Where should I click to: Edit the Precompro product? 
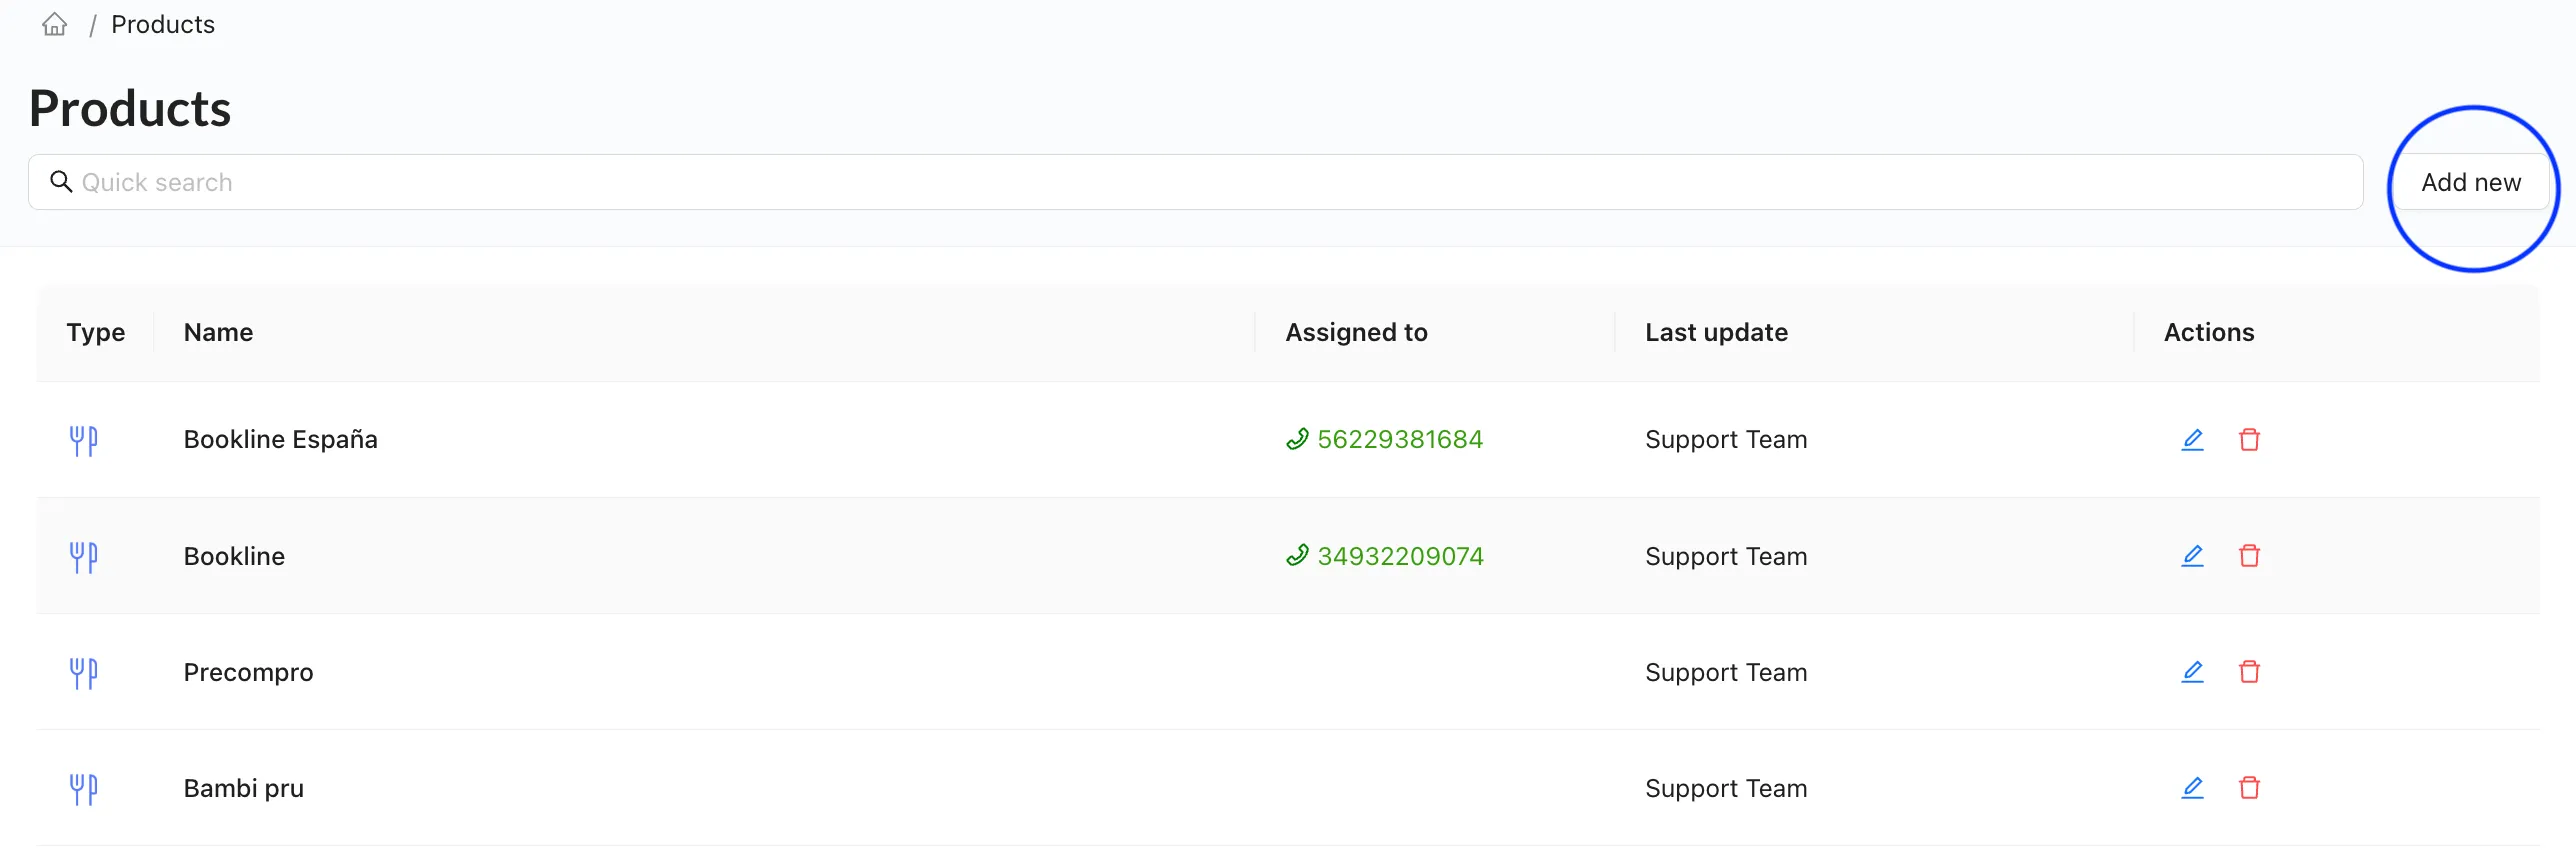pos(2192,671)
